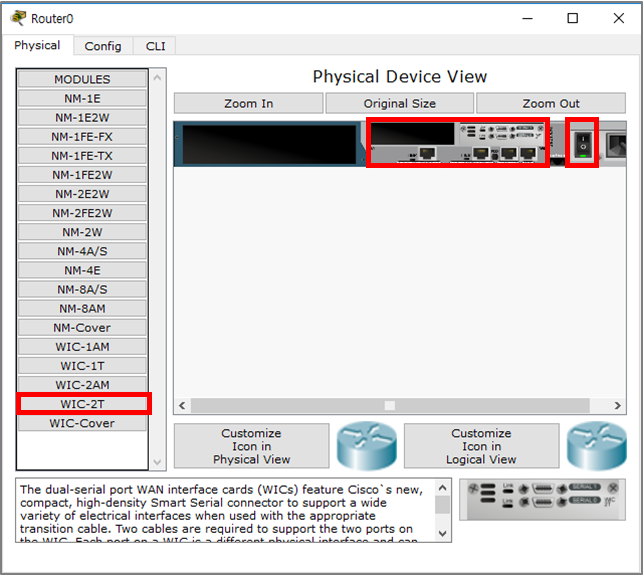Select the Physical tab
Image resolution: width=643 pixels, height=576 pixels.
pyautogui.click(x=37, y=45)
